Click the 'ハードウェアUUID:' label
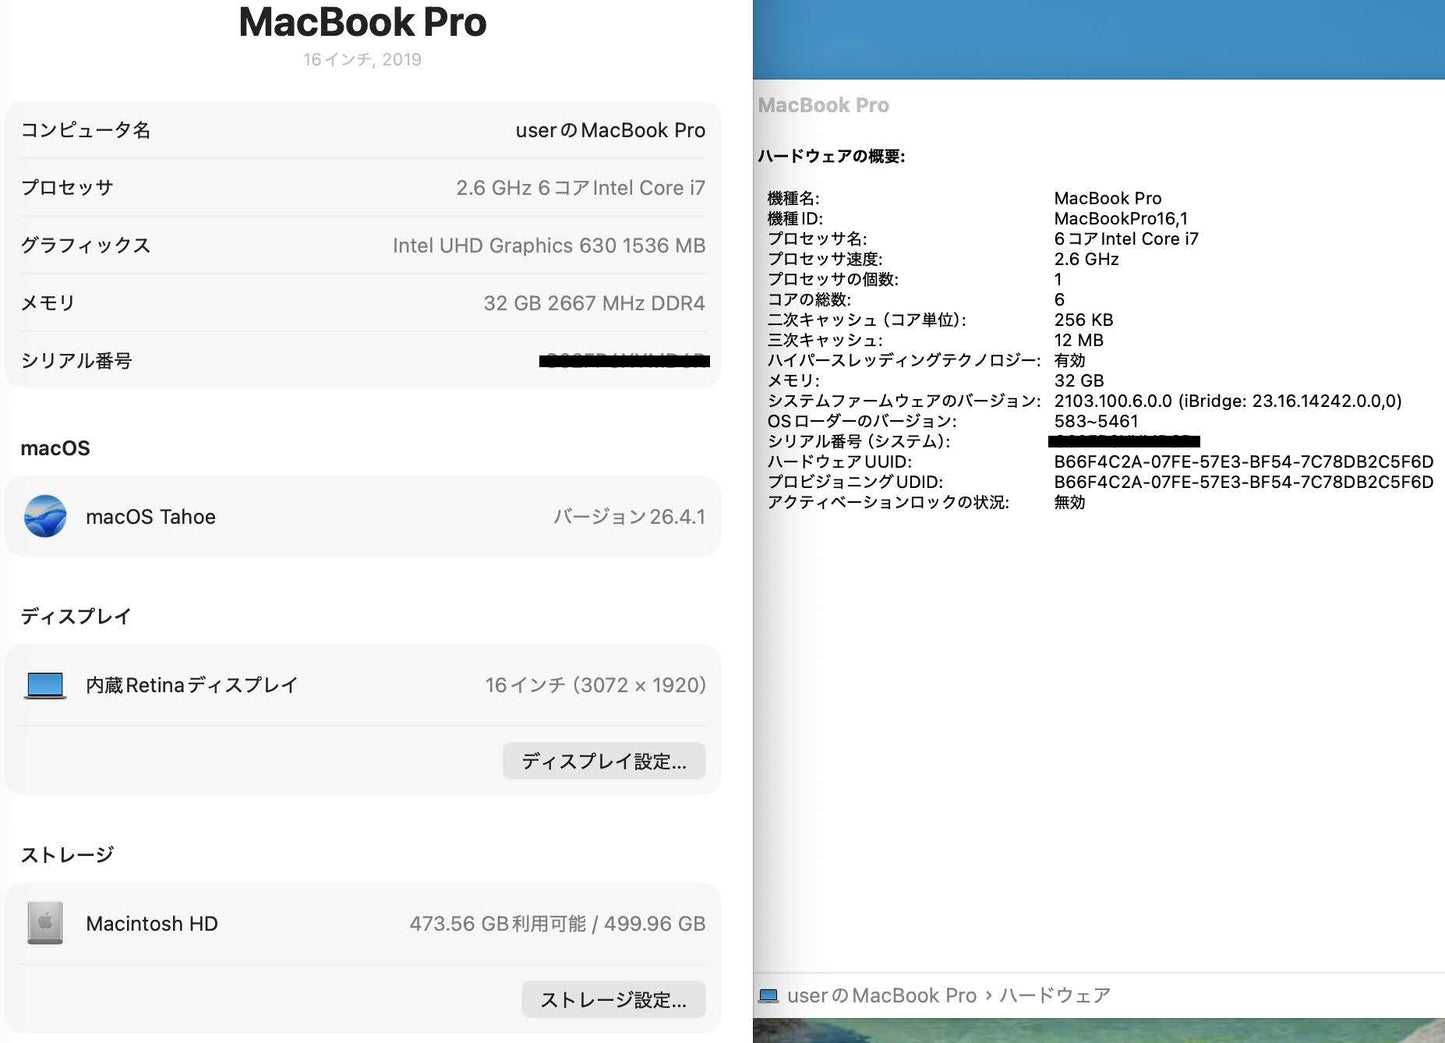 point(839,461)
